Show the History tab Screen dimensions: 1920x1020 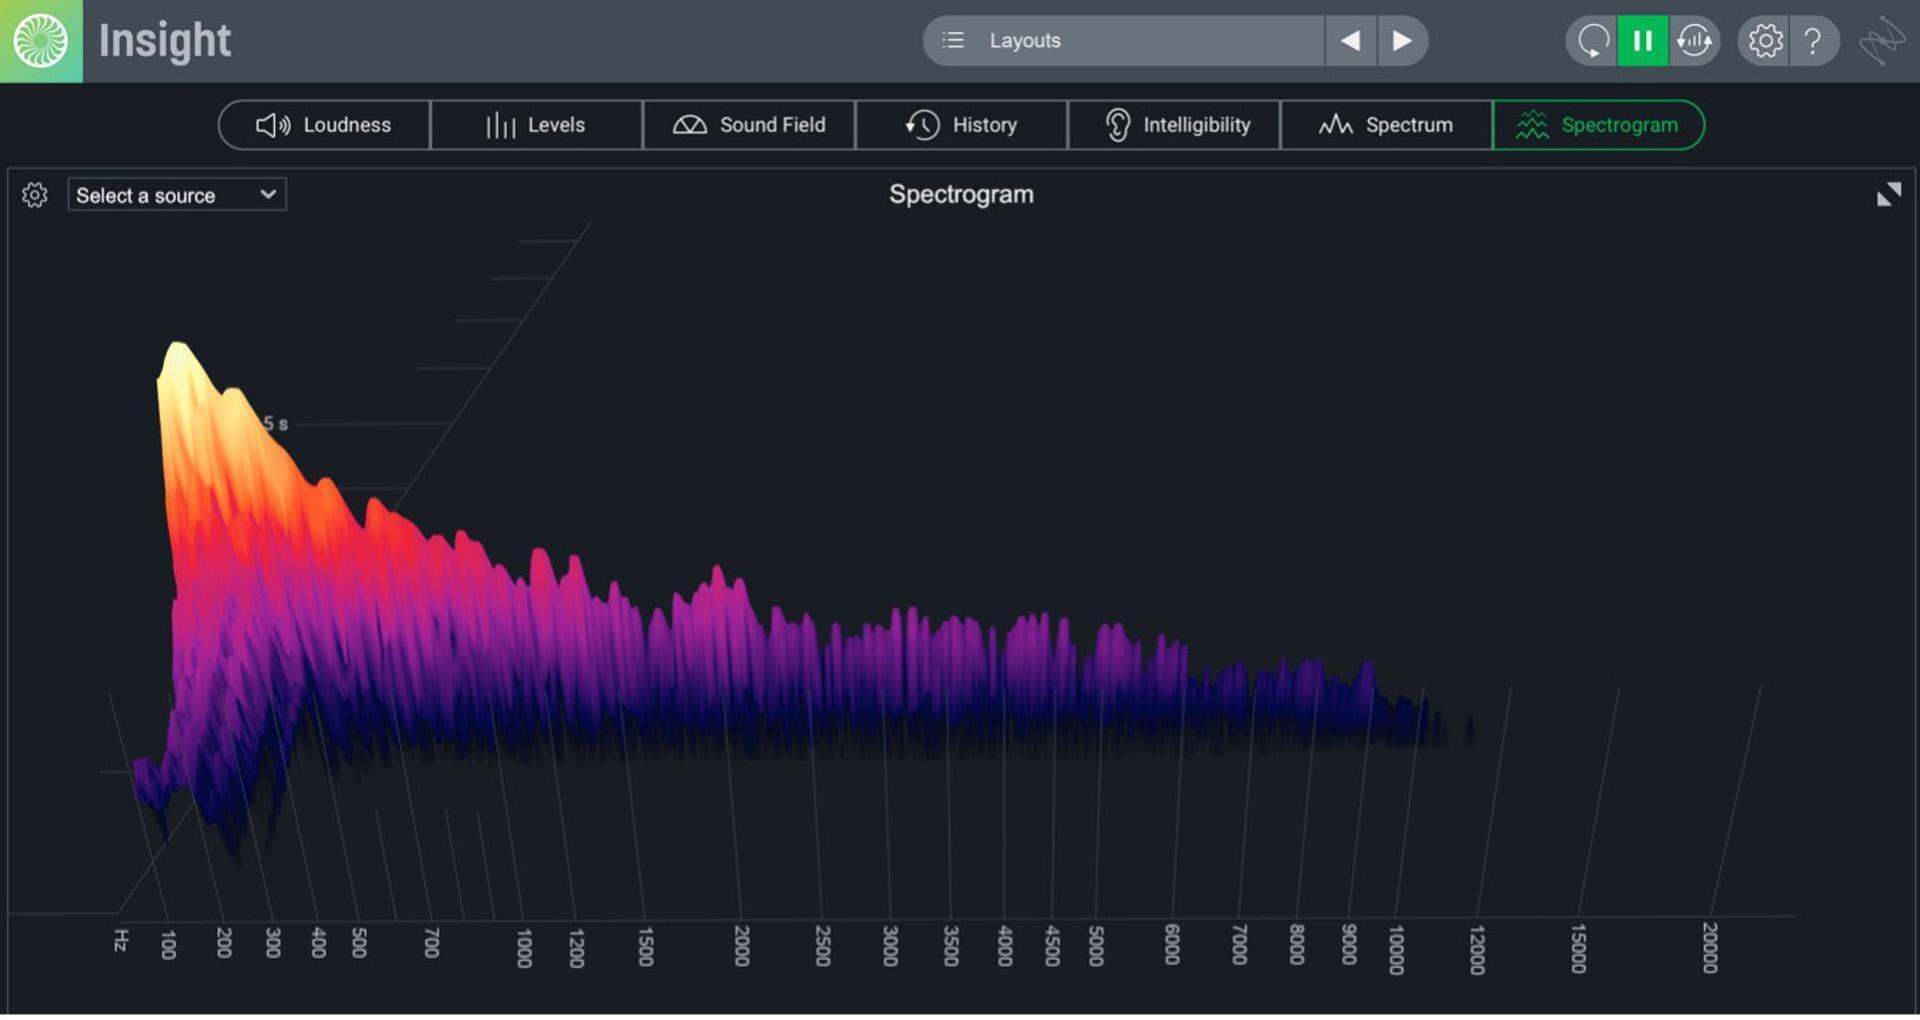962,125
